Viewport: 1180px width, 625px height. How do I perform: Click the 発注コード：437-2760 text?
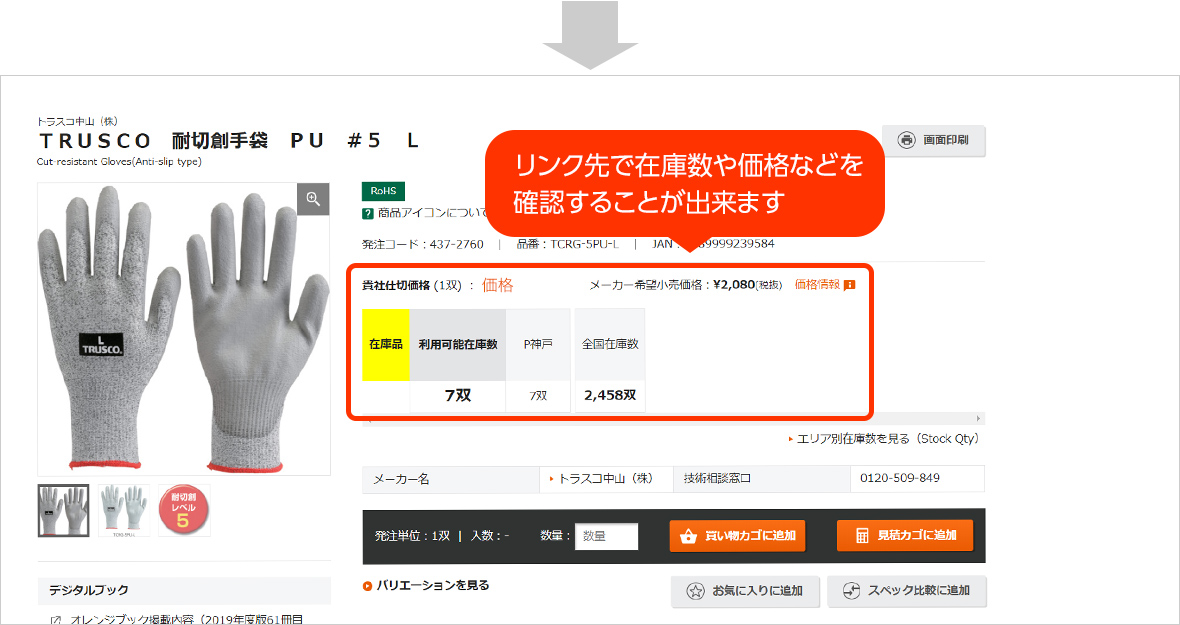pyautogui.click(x=424, y=244)
